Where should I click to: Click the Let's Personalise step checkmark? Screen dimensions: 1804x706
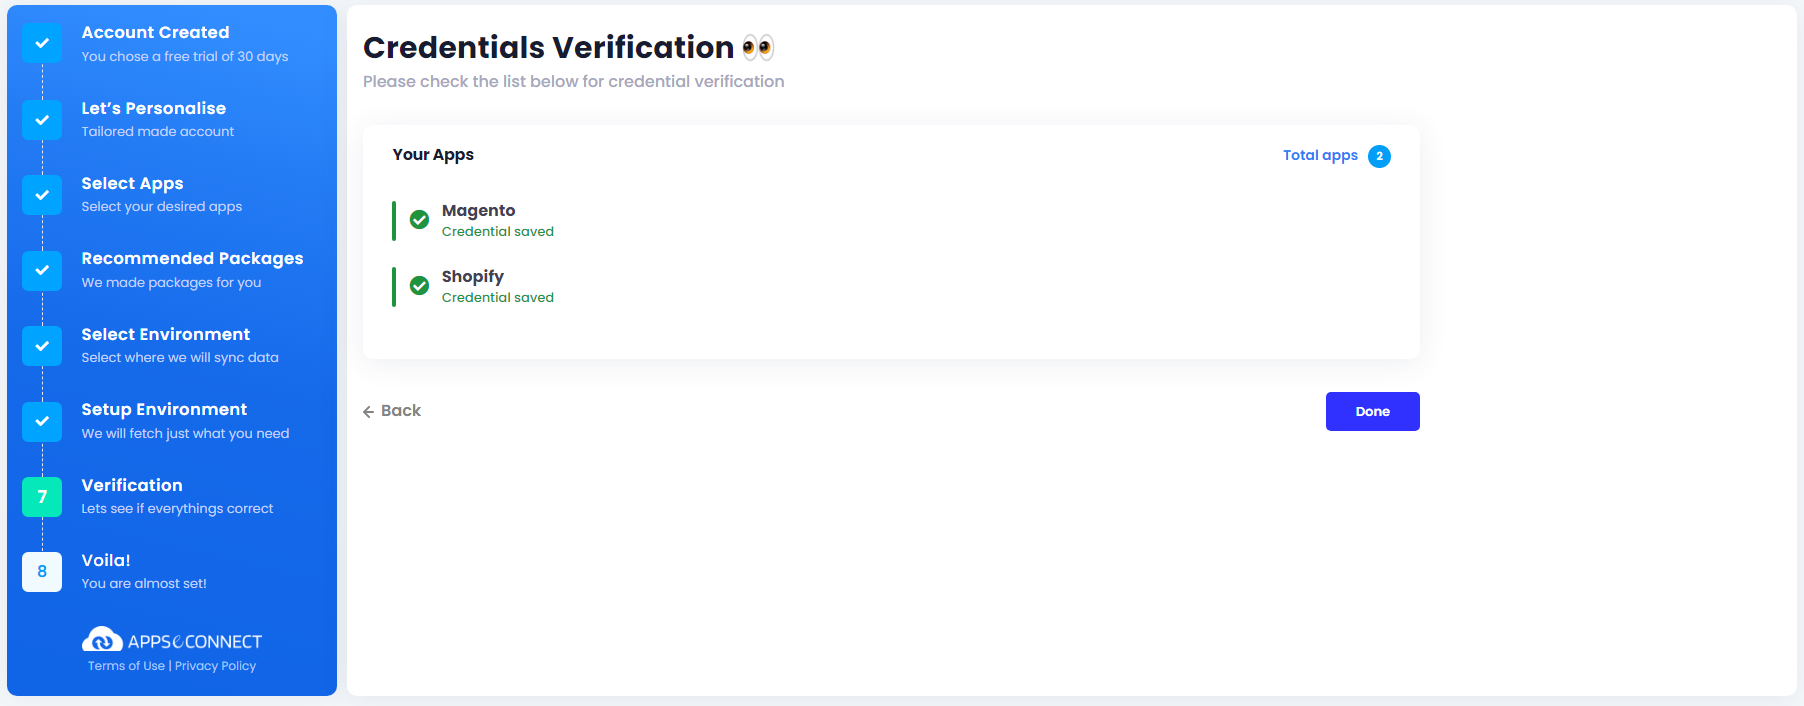(x=42, y=120)
